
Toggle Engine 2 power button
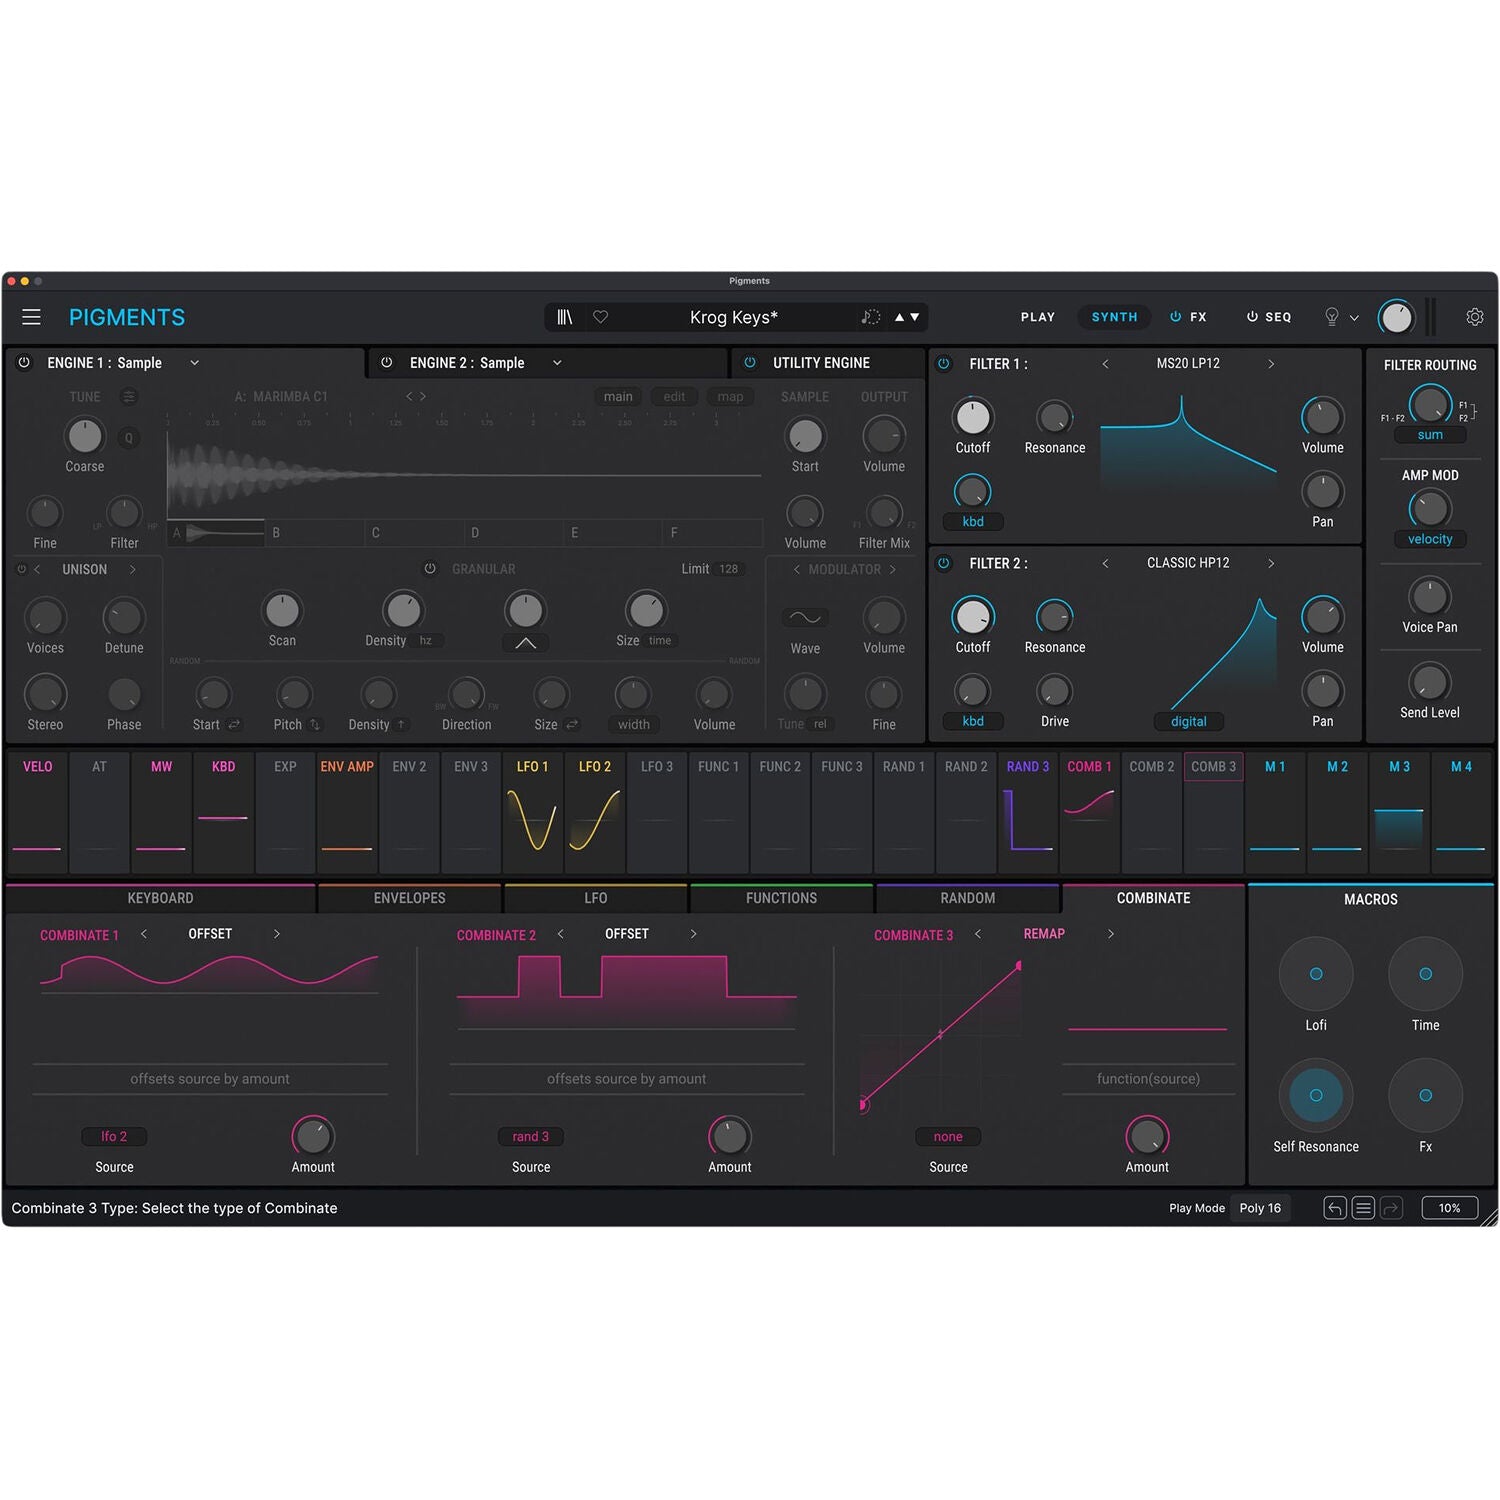(387, 363)
